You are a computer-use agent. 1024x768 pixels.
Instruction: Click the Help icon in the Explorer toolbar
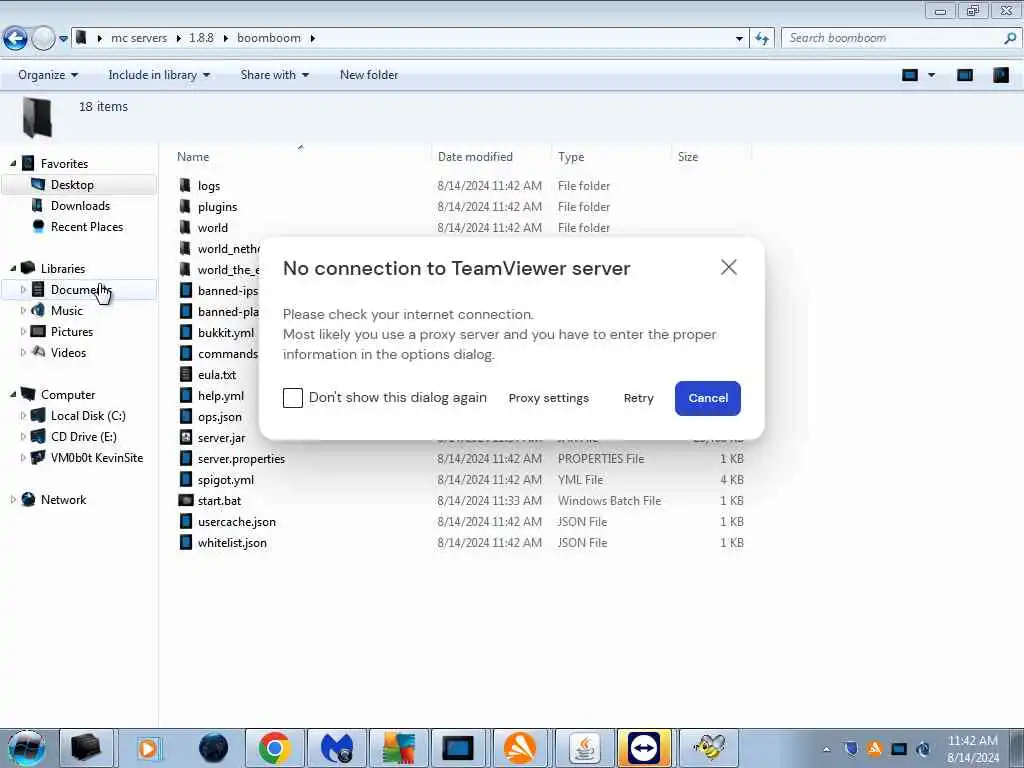point(1000,75)
